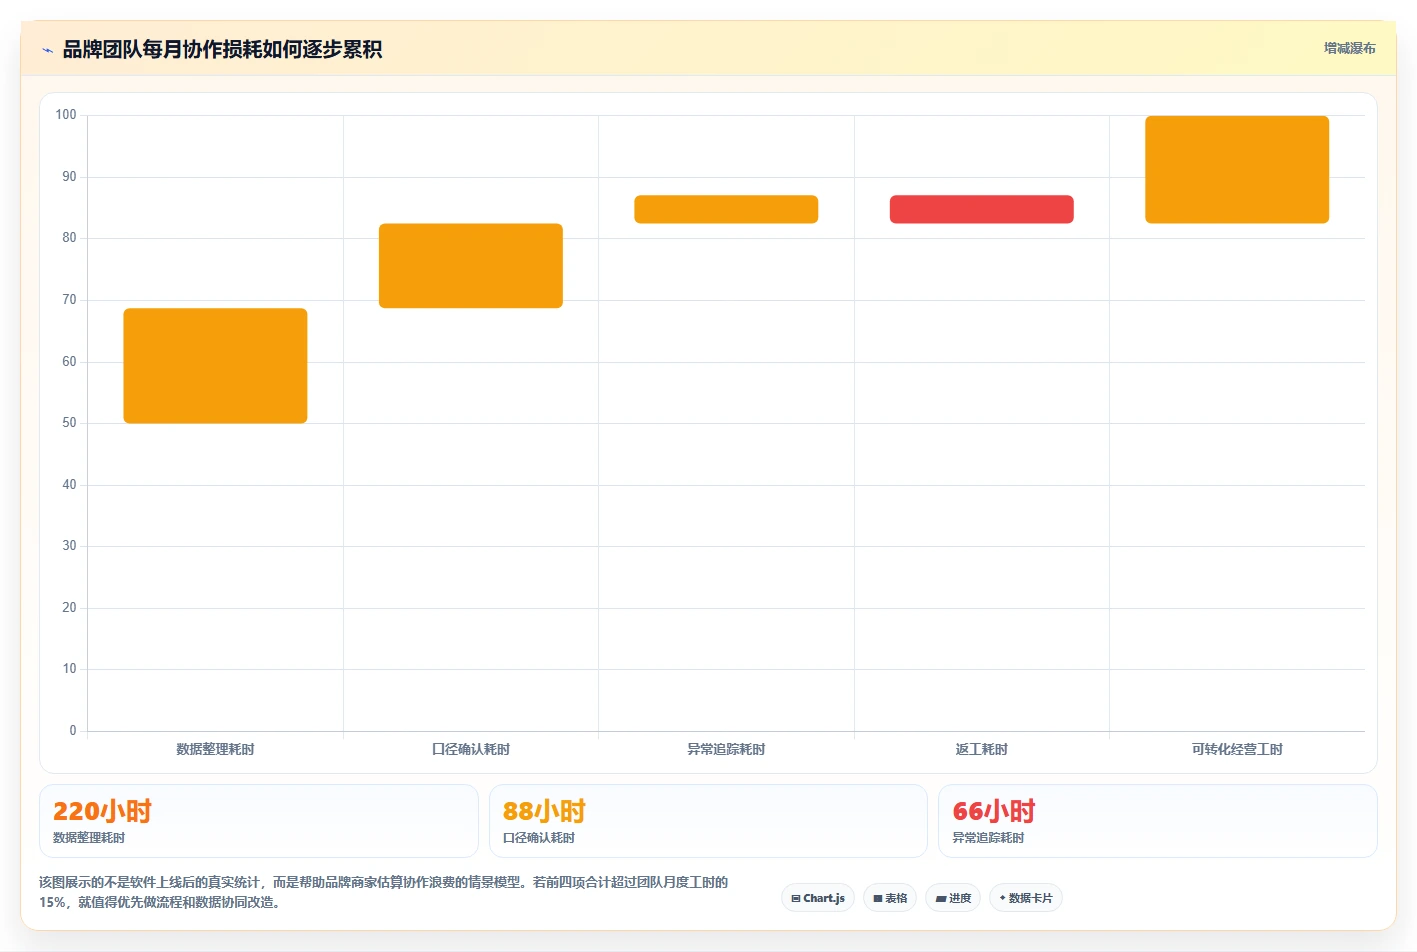Click the 增减瀑布 label in the header
Screen dimensions: 1417x952
tap(1349, 48)
